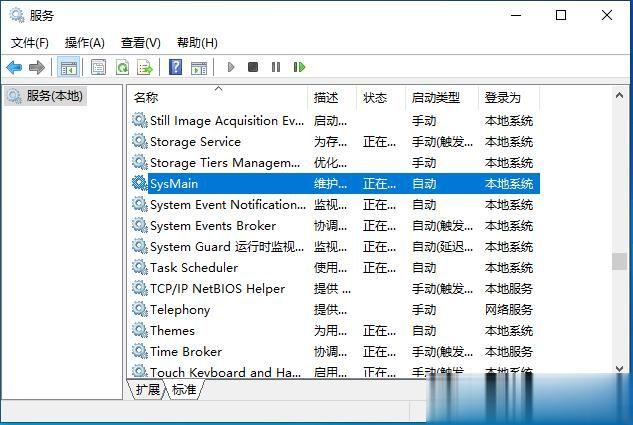Open the Properties toolbar icon
633x425 pixels.
[x=98, y=67]
